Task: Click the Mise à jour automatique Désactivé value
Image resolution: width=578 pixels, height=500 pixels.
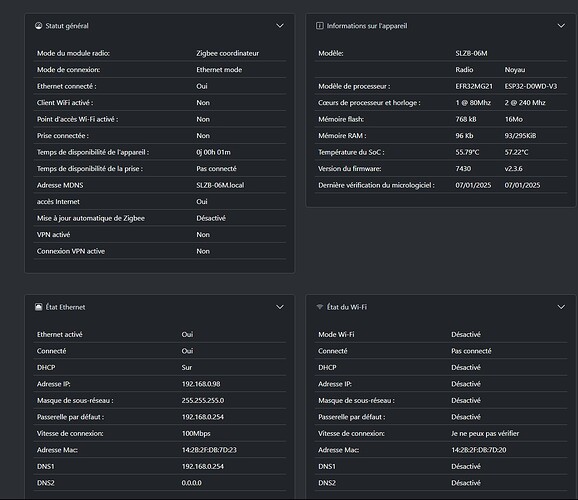Action: pyautogui.click(x=211, y=218)
